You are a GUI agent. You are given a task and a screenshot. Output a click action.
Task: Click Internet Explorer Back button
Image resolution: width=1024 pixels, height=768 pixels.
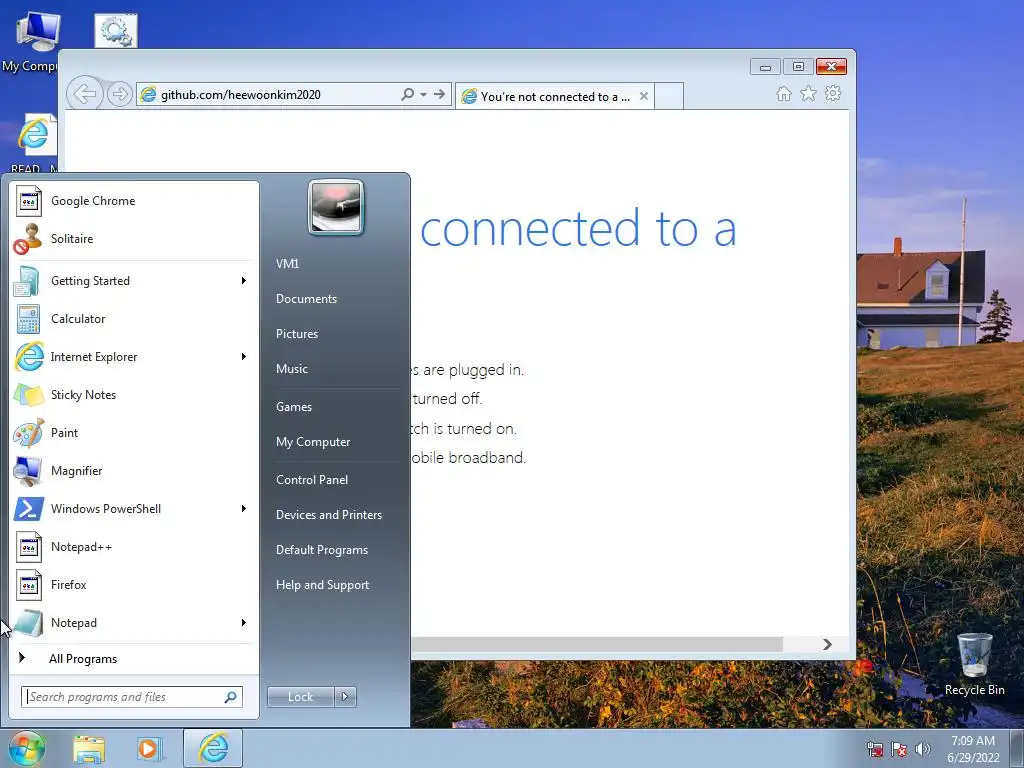tap(85, 94)
